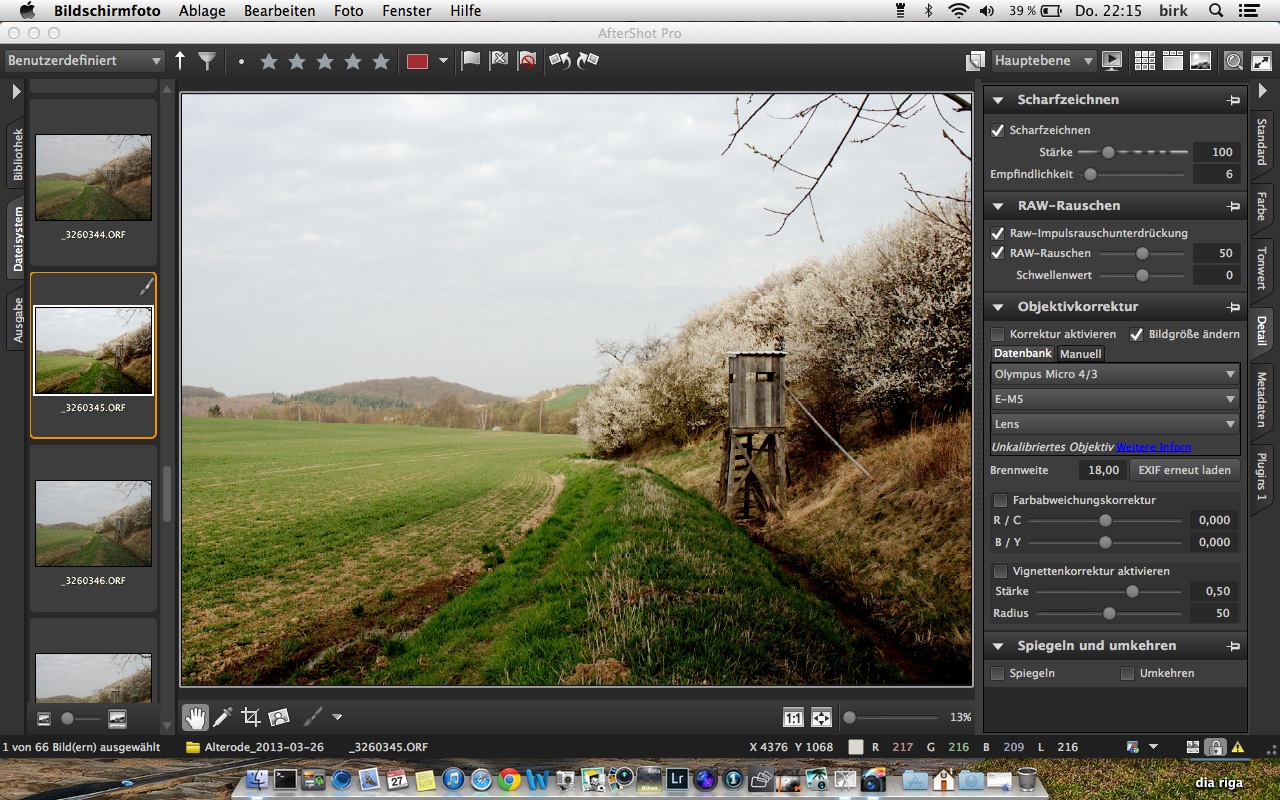Toggle the magnifier loupe
This screenshot has height=800, width=1280.
click(x=1234, y=61)
